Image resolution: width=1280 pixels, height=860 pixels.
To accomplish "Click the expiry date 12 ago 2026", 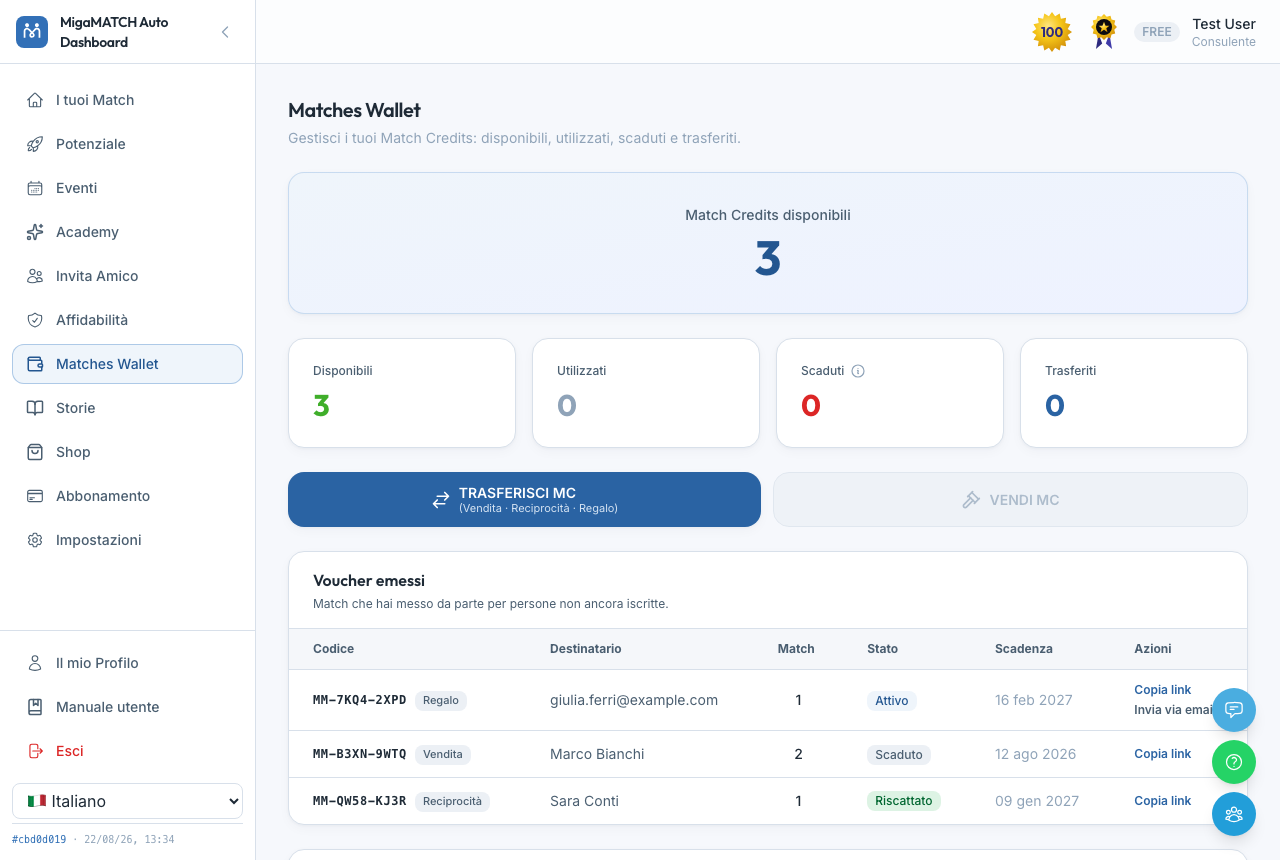I will point(1036,754).
